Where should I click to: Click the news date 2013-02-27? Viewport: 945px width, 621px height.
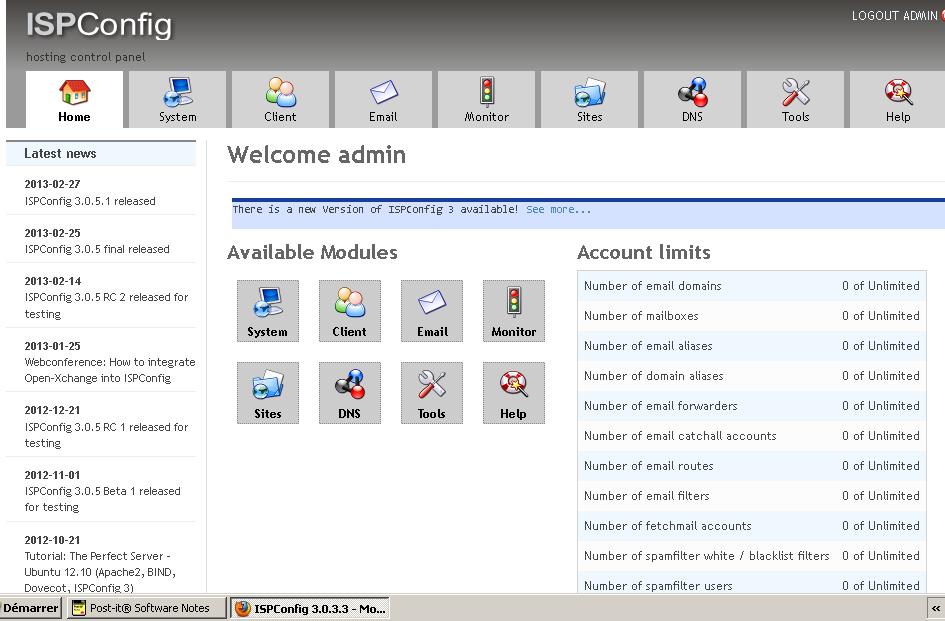coord(52,184)
